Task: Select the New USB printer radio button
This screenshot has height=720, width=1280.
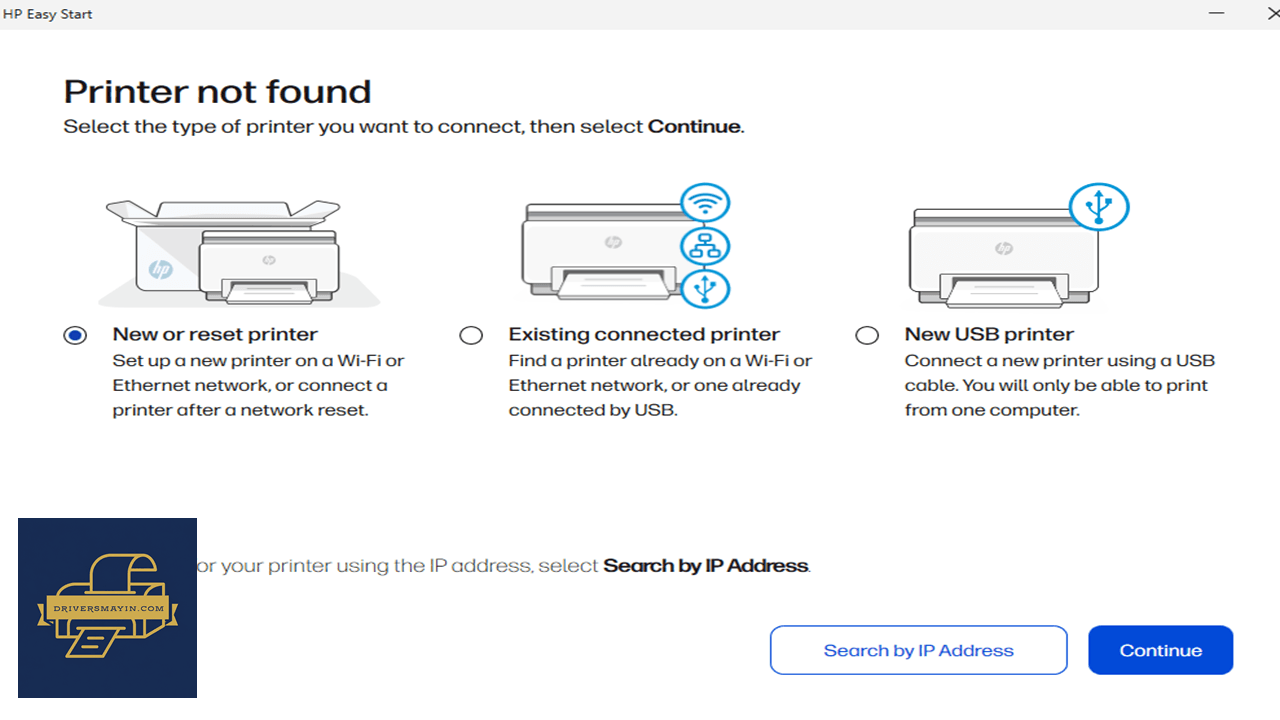Action: pos(867,335)
